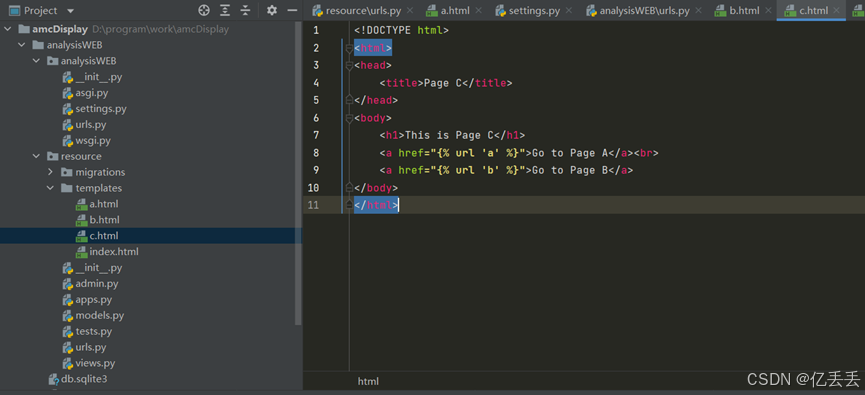Screen dimensions: 865x395
Task: Select a.html in templates folder
Action: point(104,204)
